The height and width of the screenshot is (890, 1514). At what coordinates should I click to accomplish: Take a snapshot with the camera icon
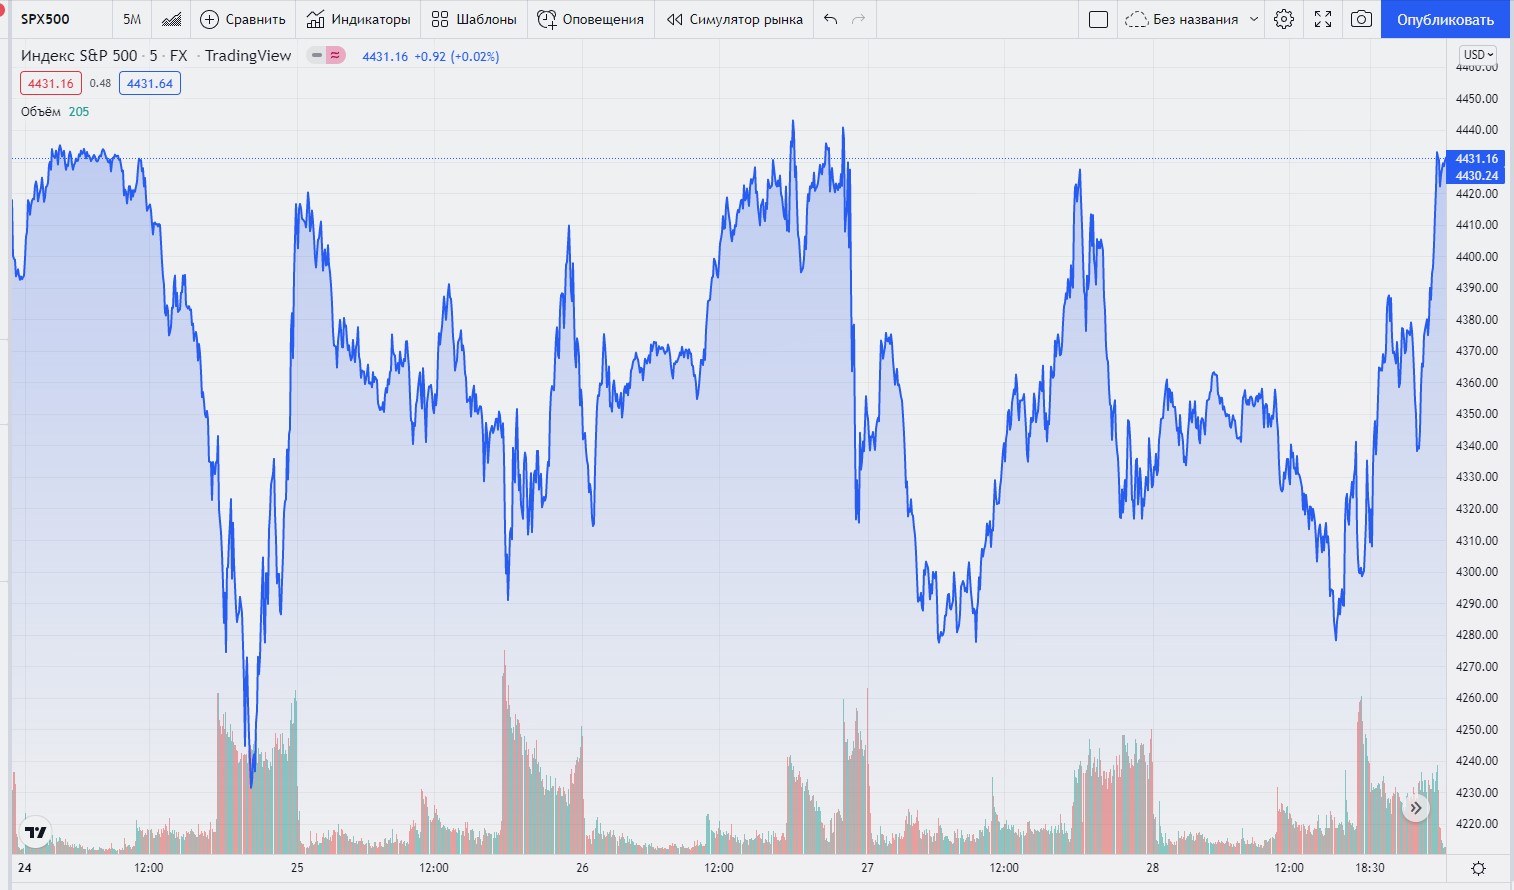[1361, 19]
